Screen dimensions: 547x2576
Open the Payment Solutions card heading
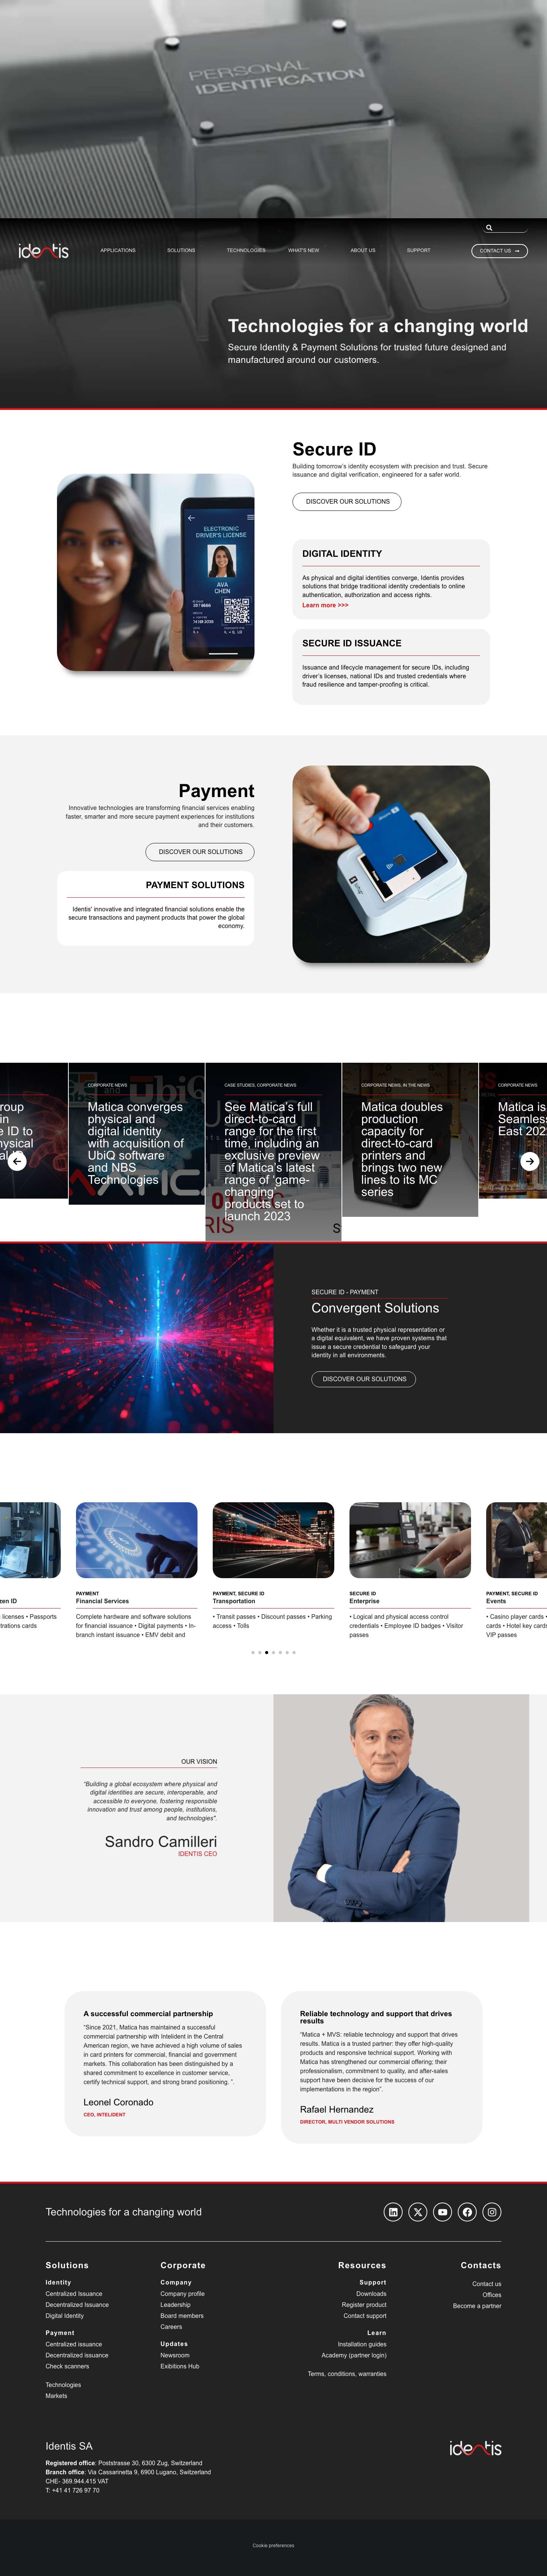click(195, 885)
